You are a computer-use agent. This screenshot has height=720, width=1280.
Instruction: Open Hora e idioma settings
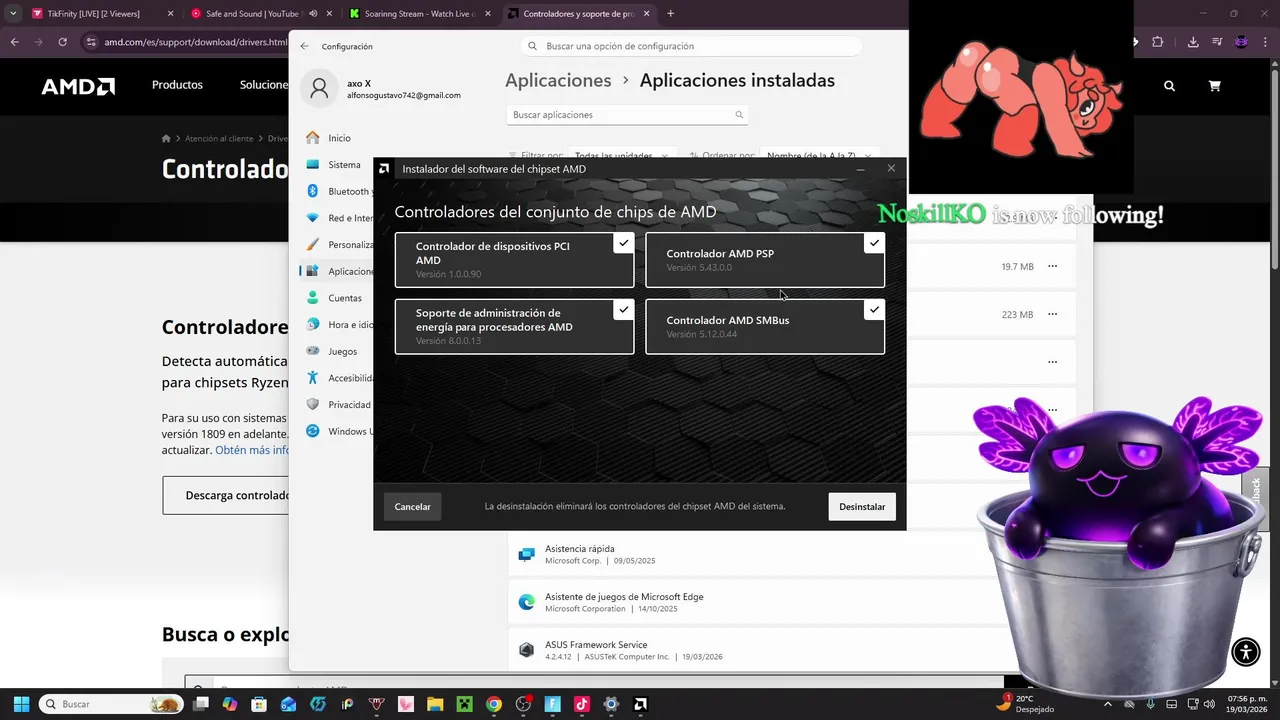tap(335, 325)
